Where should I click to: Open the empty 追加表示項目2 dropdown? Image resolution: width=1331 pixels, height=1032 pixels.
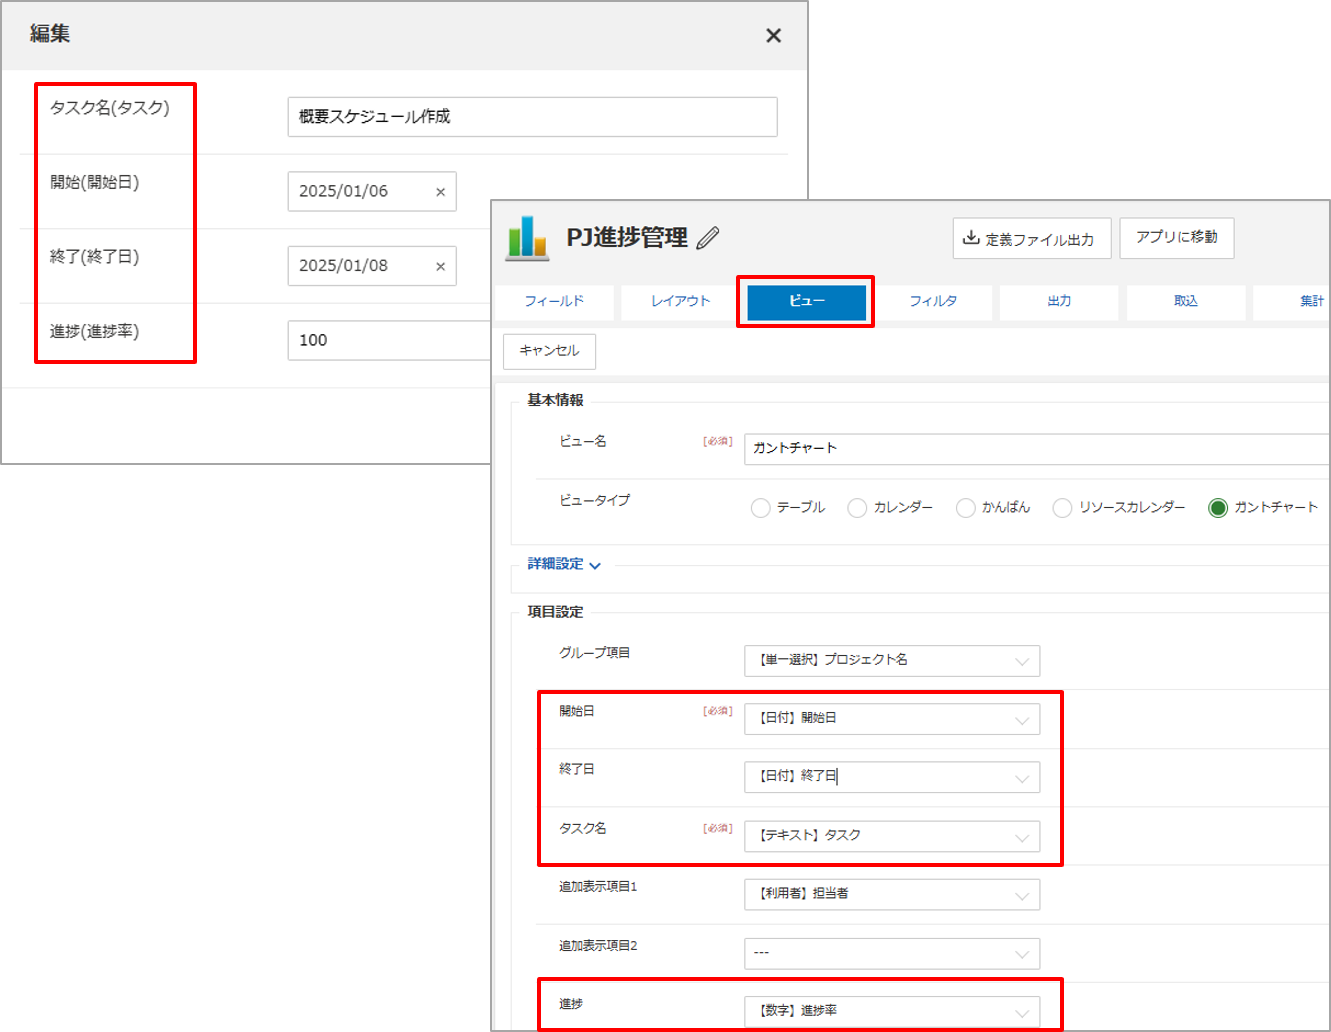(x=892, y=953)
